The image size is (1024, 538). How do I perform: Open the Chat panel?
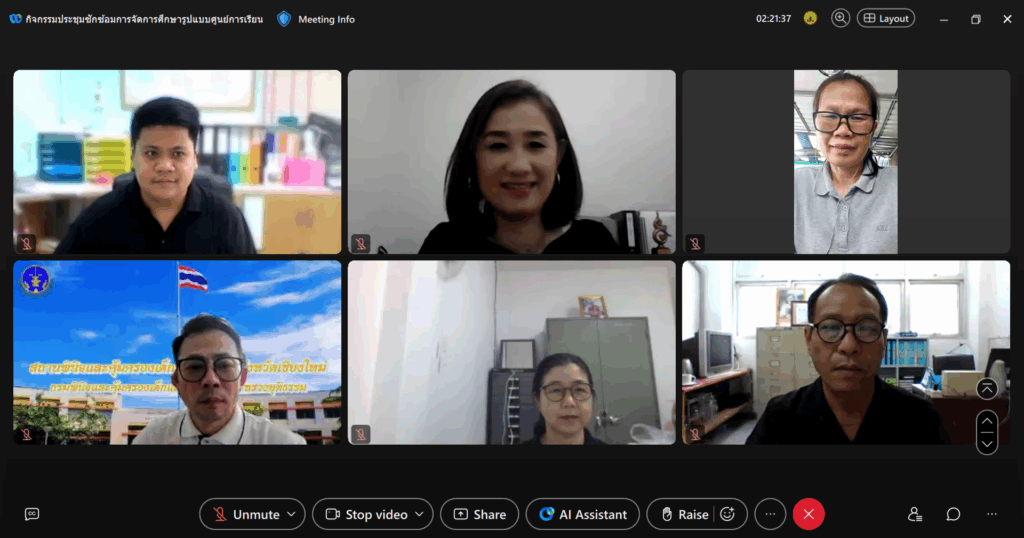click(x=953, y=514)
